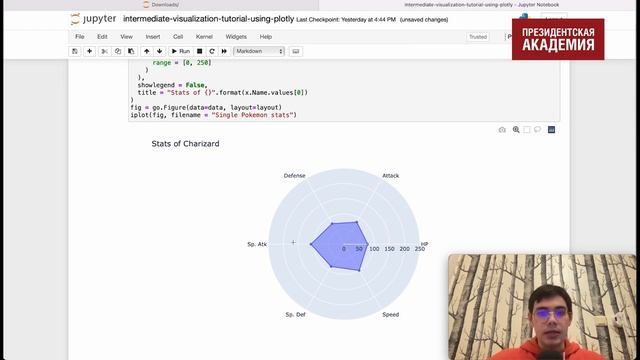Select the lasso select tool in plot modebar

tap(537, 130)
